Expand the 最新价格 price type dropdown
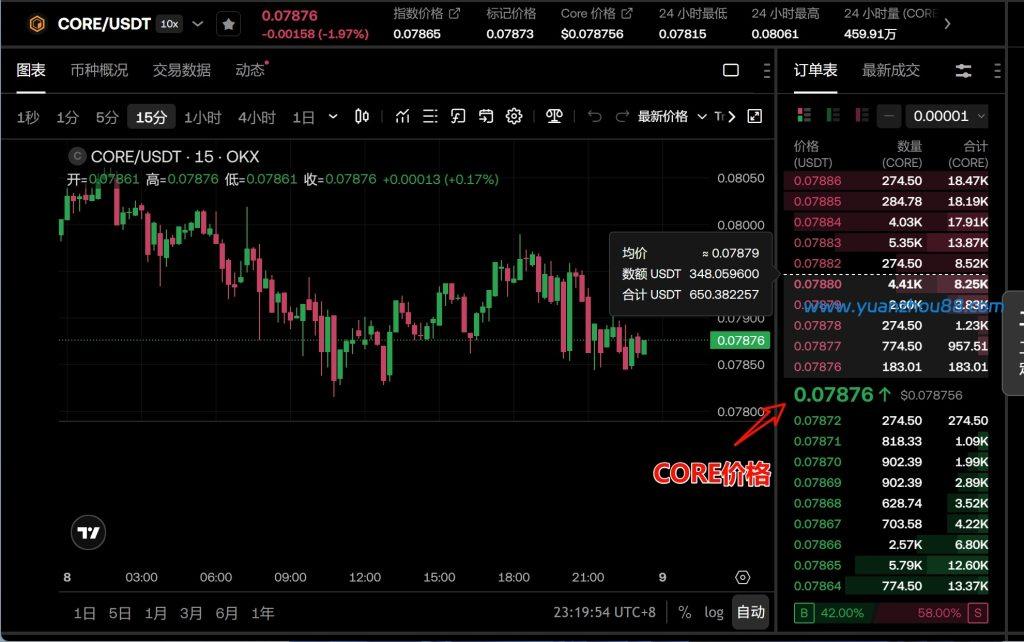The image size is (1024, 642). point(672,117)
